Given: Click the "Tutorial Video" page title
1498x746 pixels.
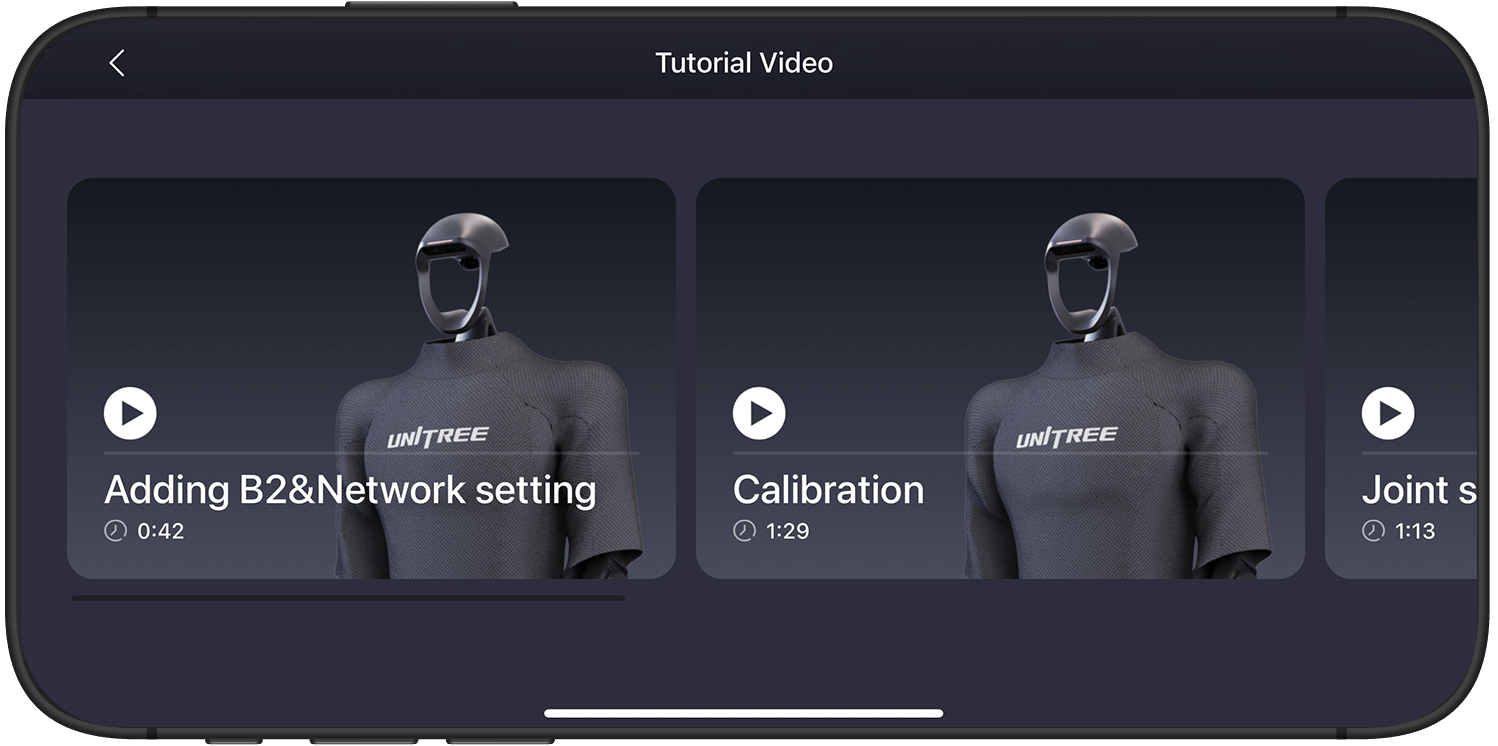Looking at the screenshot, I should (744, 63).
